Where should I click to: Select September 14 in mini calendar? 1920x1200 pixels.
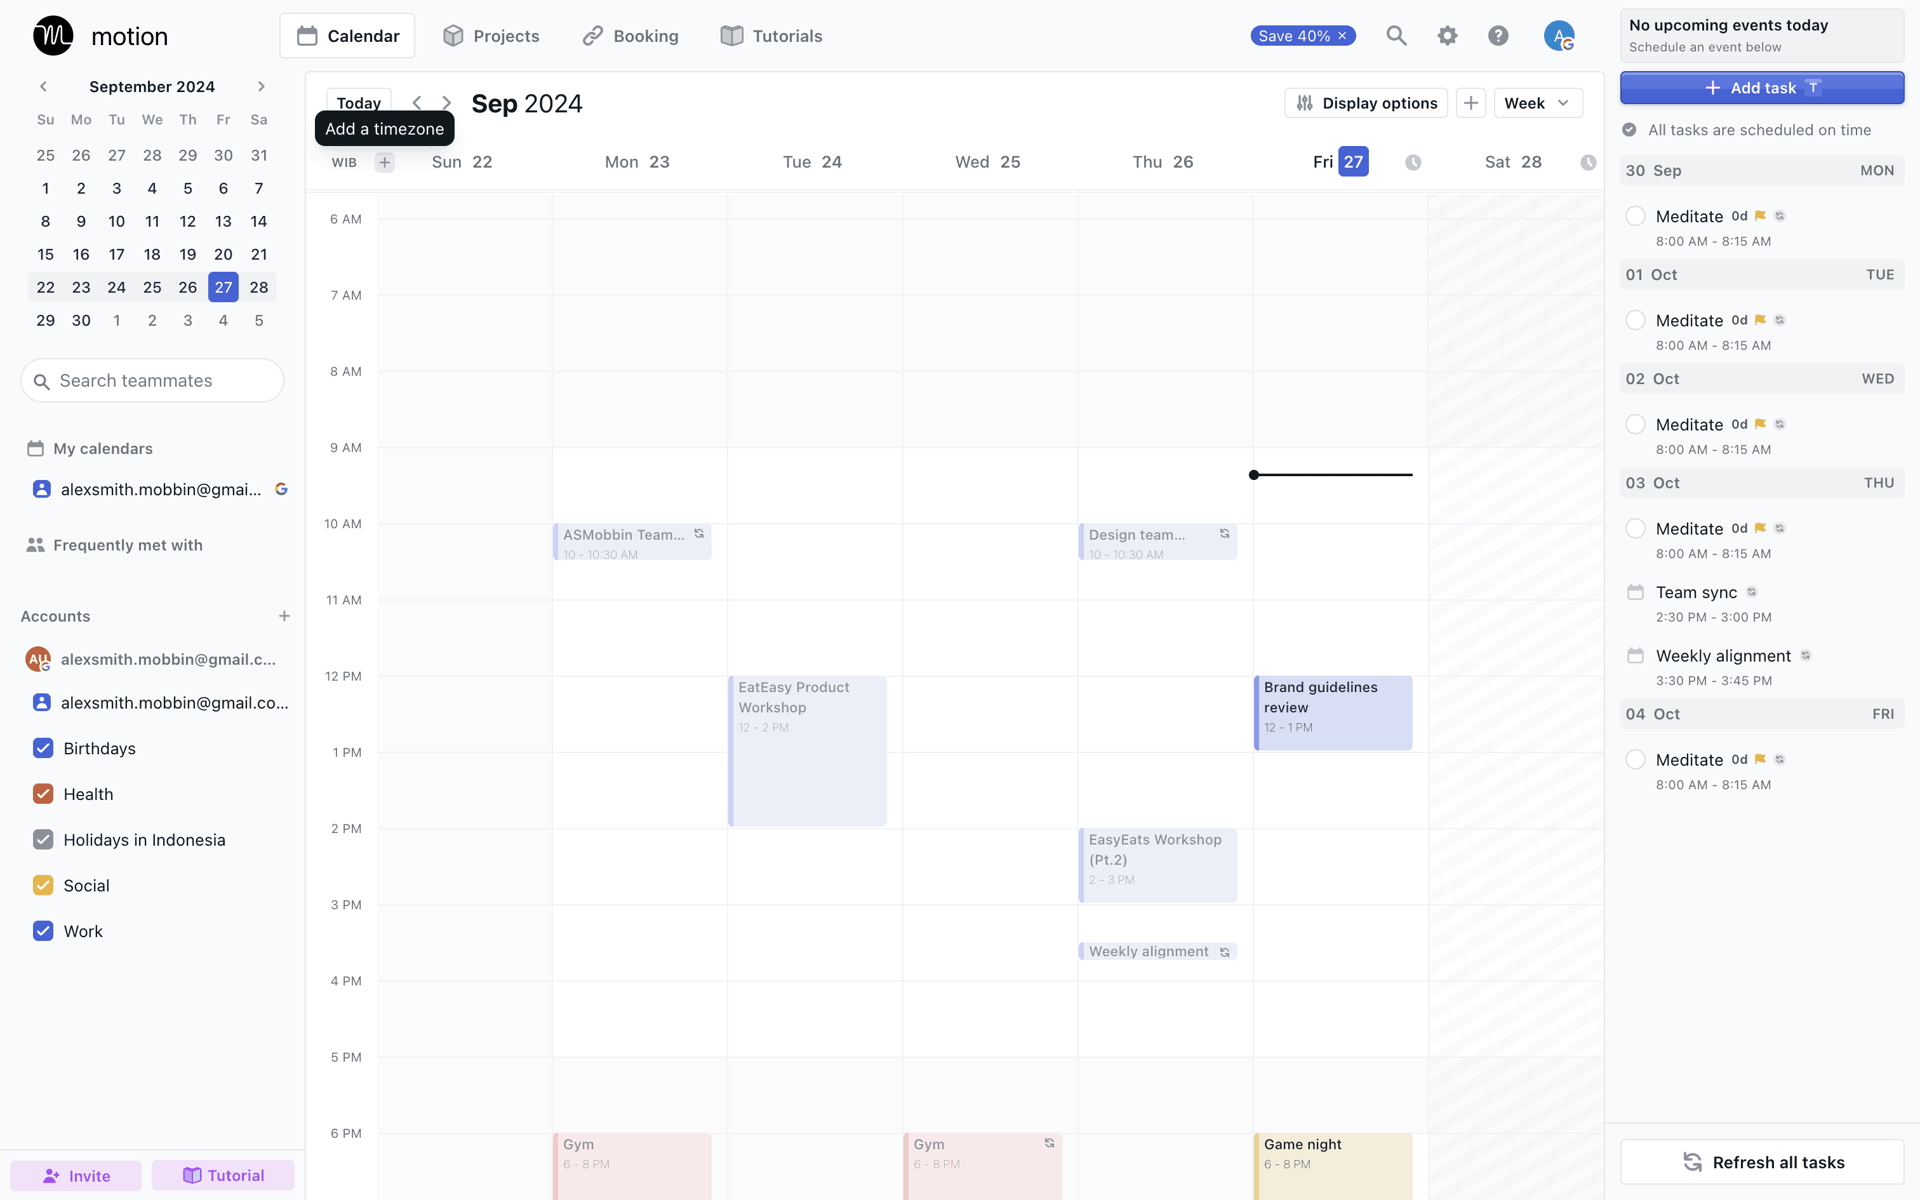[x=259, y=221]
